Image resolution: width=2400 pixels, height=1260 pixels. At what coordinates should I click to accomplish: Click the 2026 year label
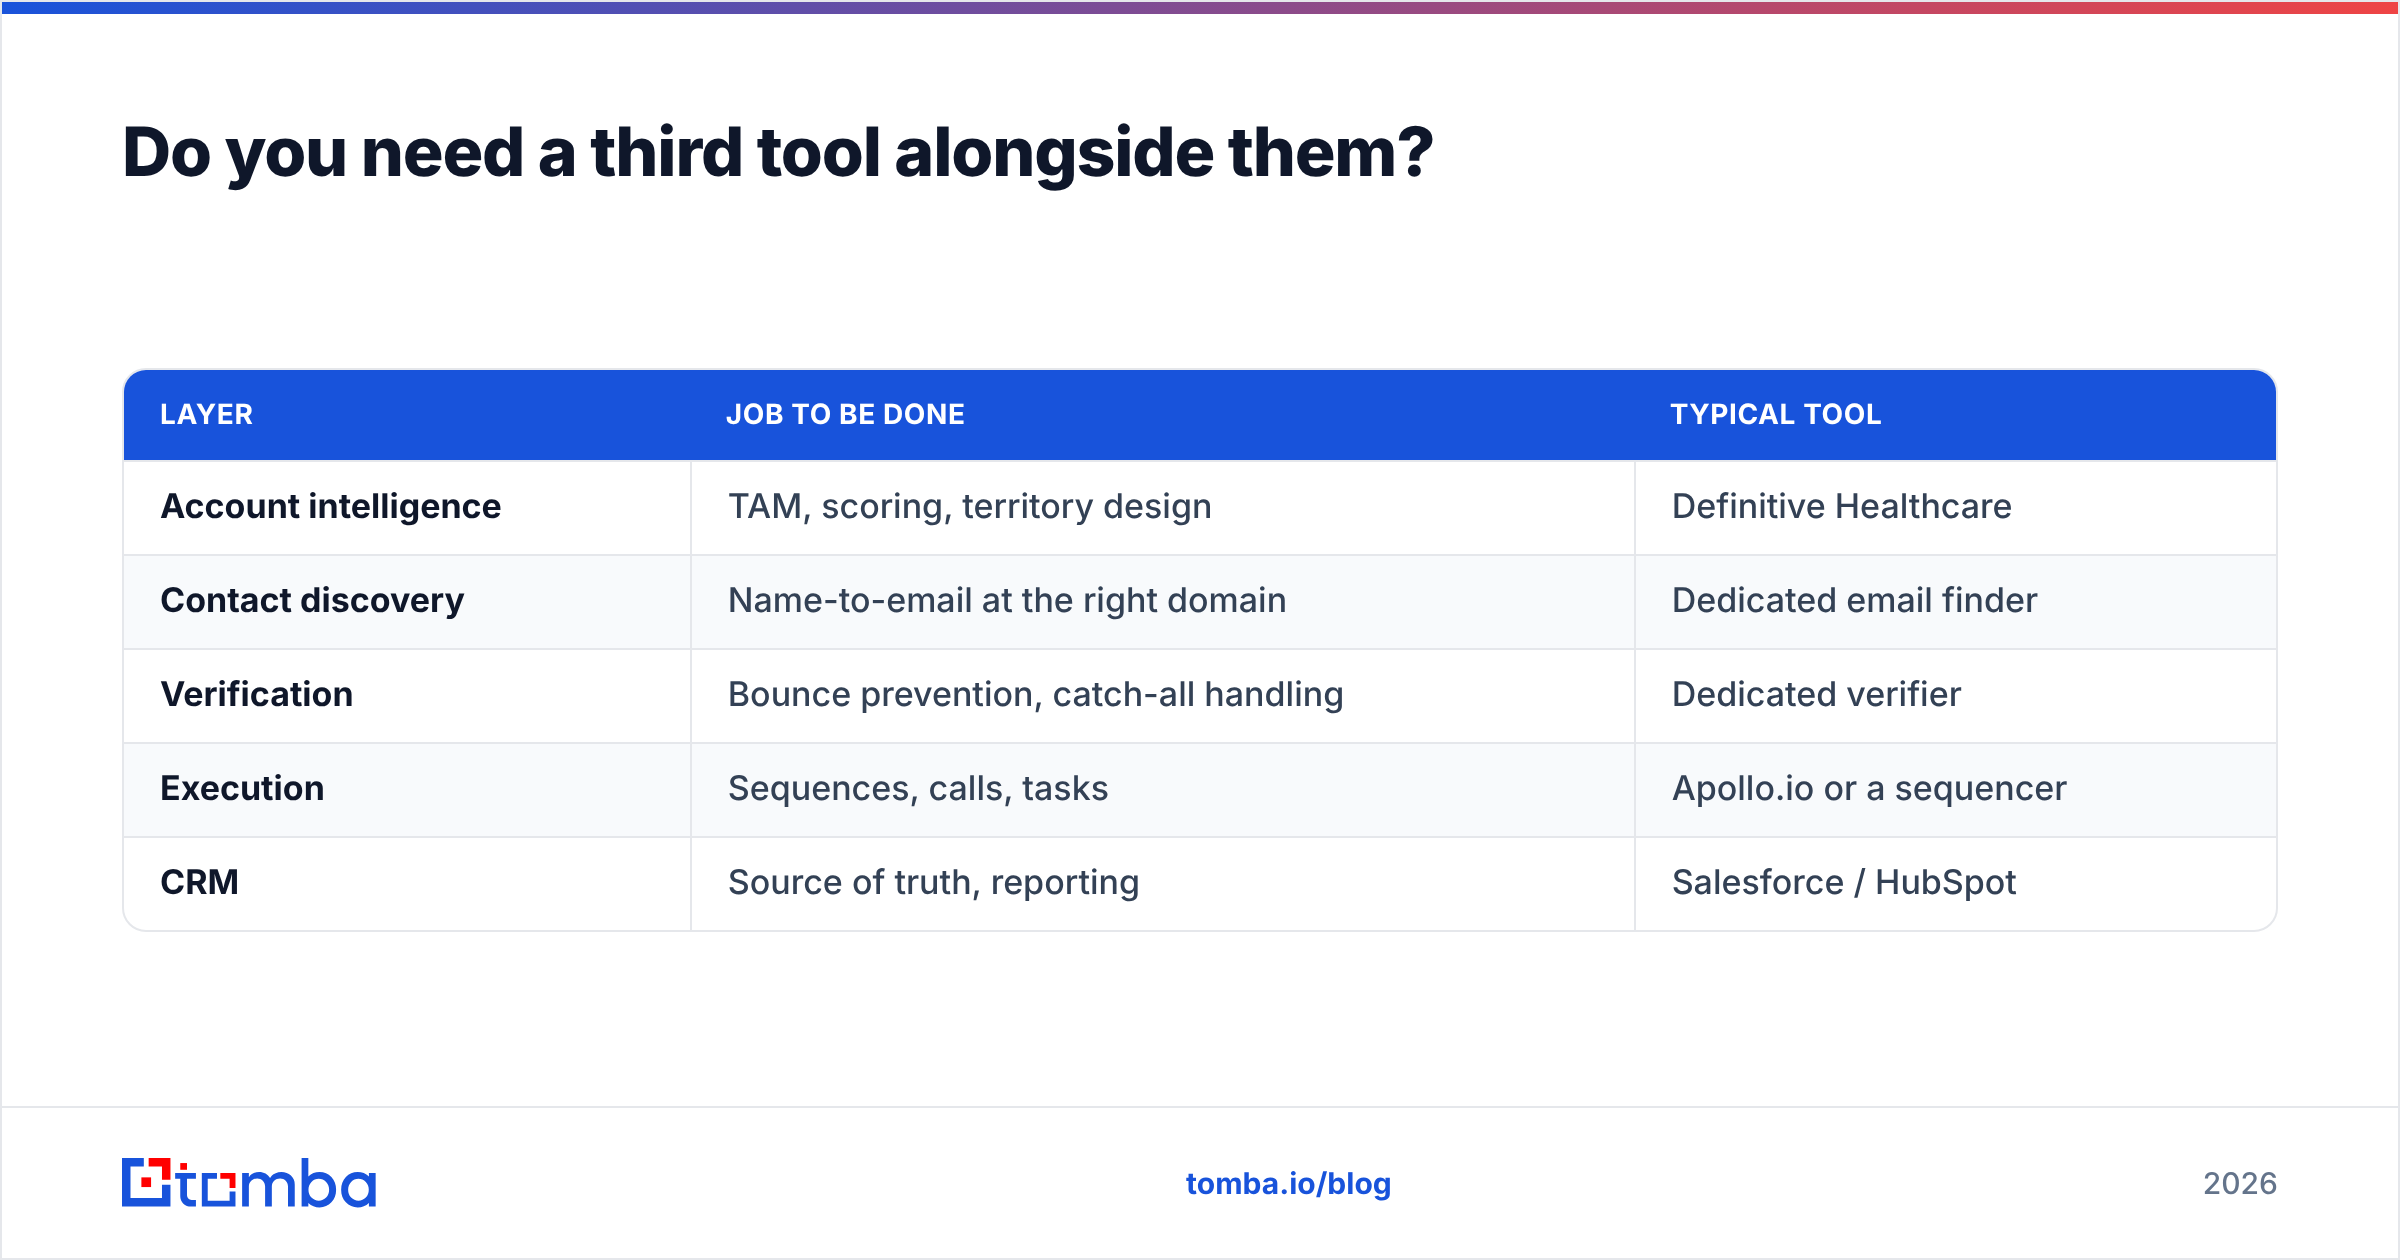click(2240, 1184)
